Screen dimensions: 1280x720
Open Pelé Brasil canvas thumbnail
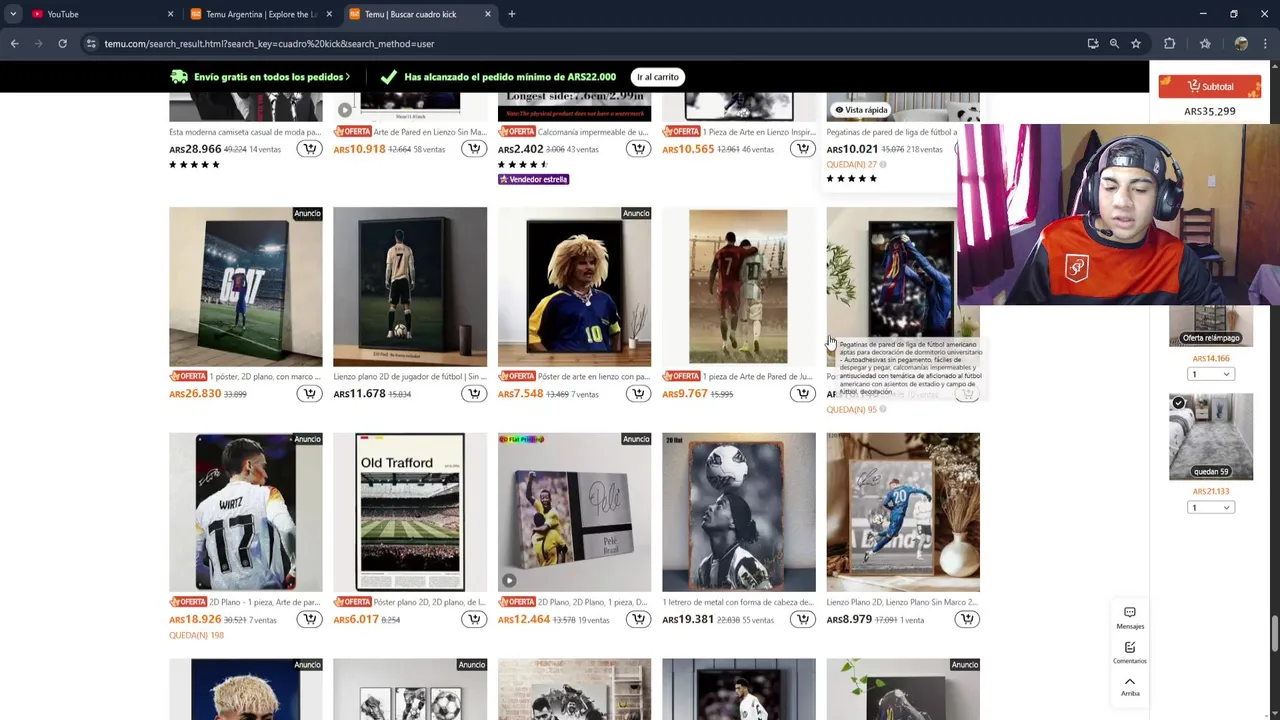pos(574,512)
